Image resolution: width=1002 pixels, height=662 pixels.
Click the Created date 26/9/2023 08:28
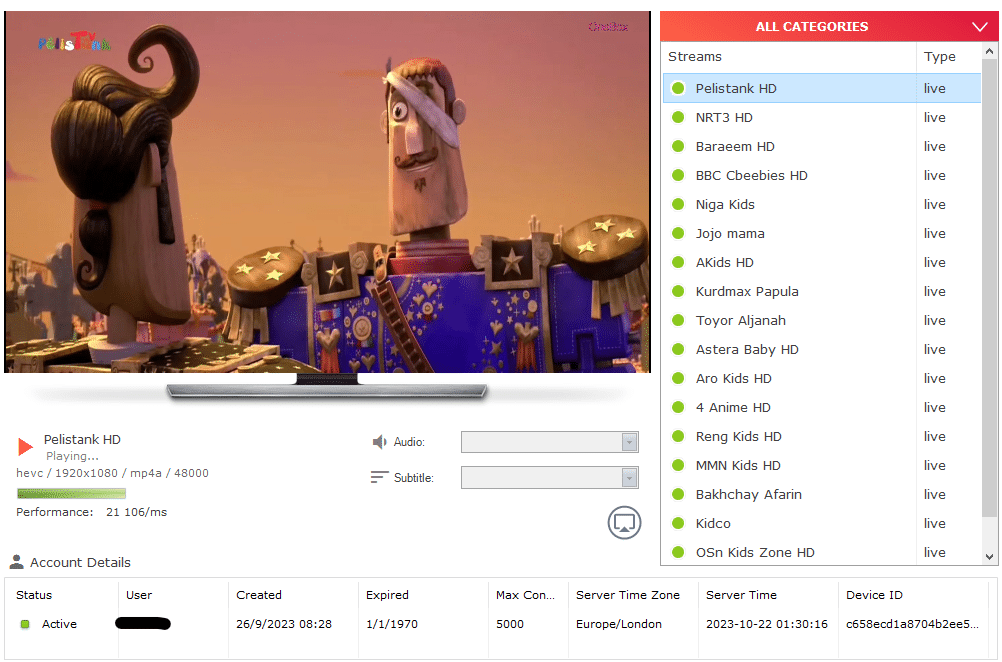click(284, 624)
